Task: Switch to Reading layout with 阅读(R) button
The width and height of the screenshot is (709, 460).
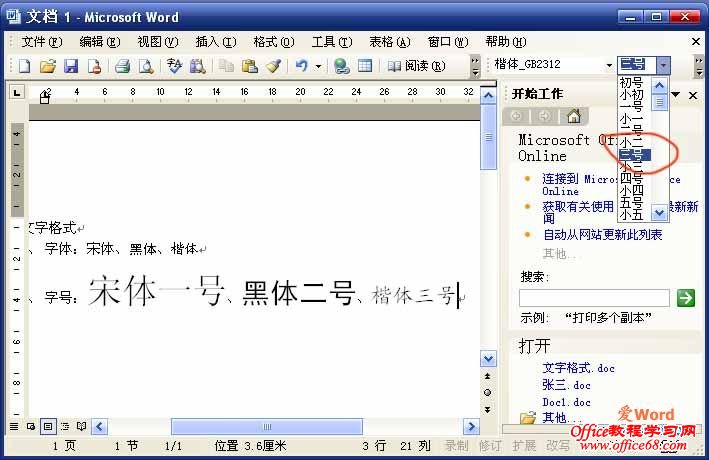Action: (416, 66)
